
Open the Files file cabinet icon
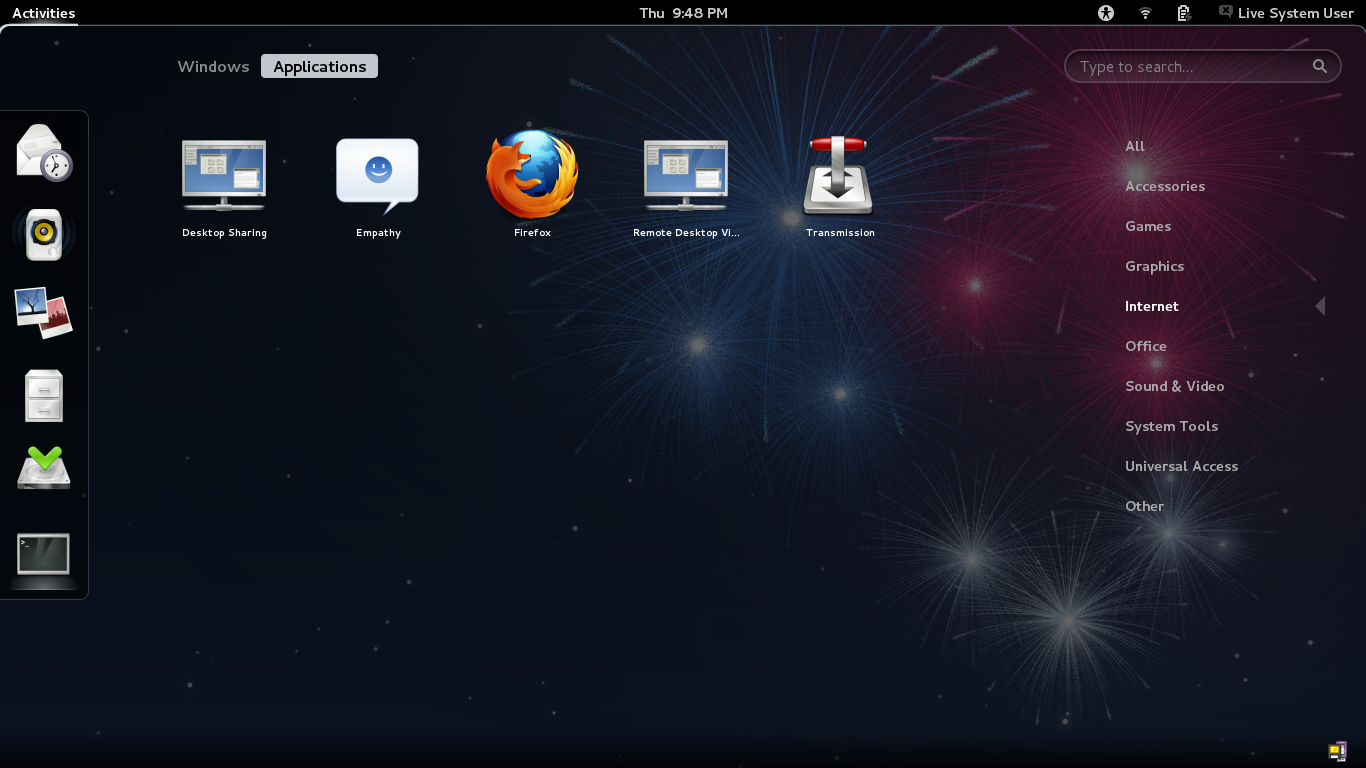[43, 394]
